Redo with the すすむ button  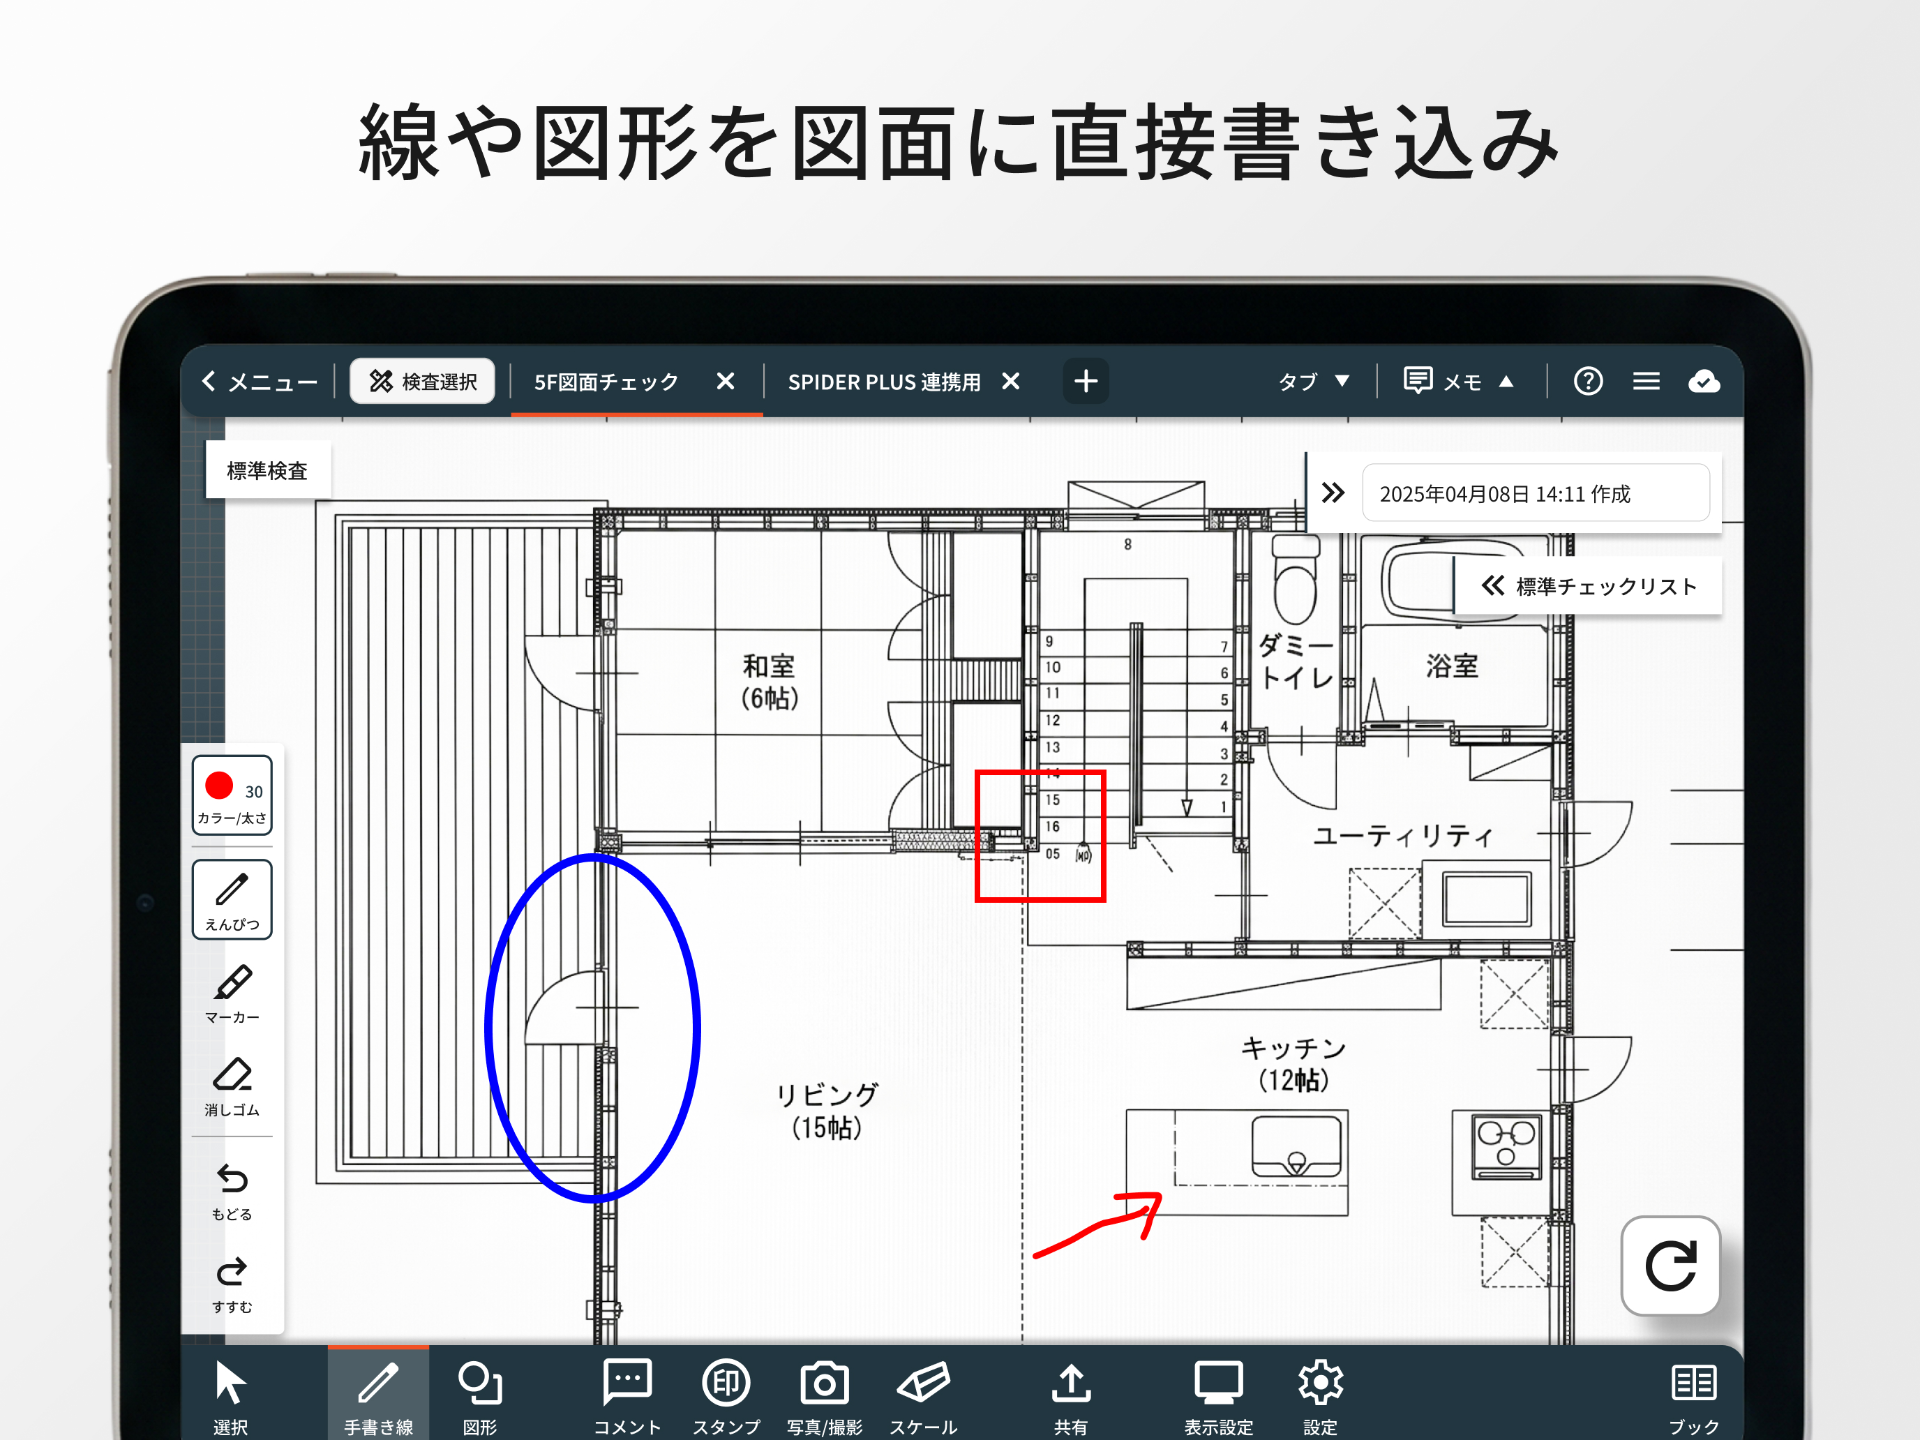[x=232, y=1284]
